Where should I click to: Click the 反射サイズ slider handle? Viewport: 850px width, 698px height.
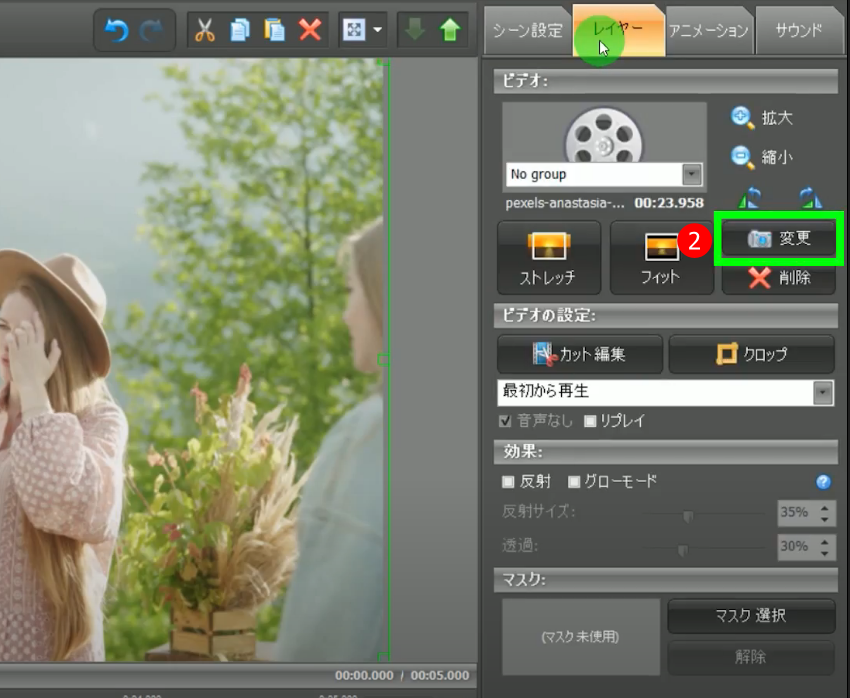click(x=688, y=516)
